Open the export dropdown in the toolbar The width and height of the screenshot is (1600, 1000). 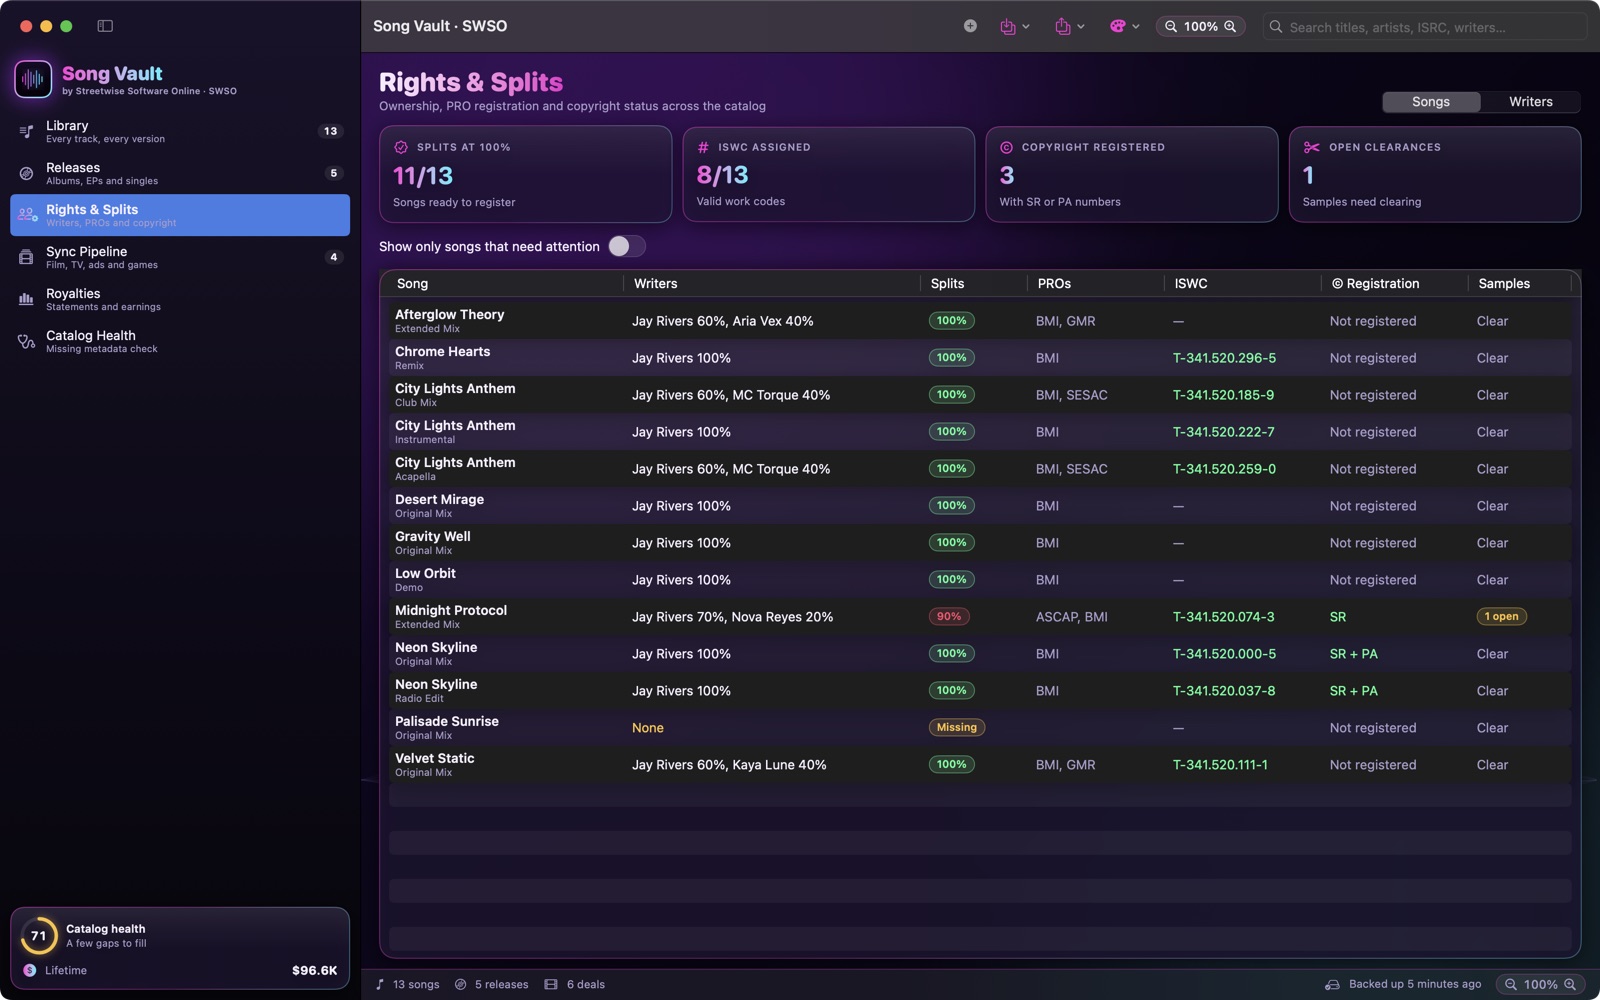1069,27
